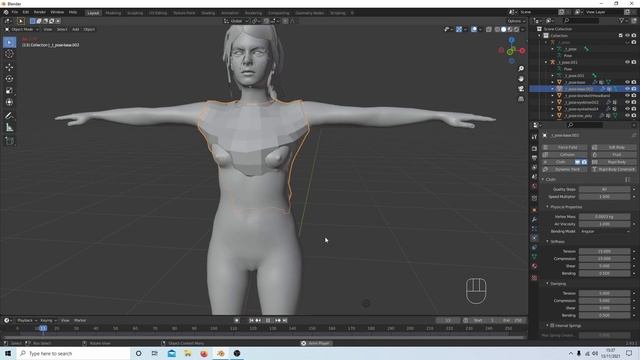
Task: Open the Object Data properties tab
Action: (534, 257)
